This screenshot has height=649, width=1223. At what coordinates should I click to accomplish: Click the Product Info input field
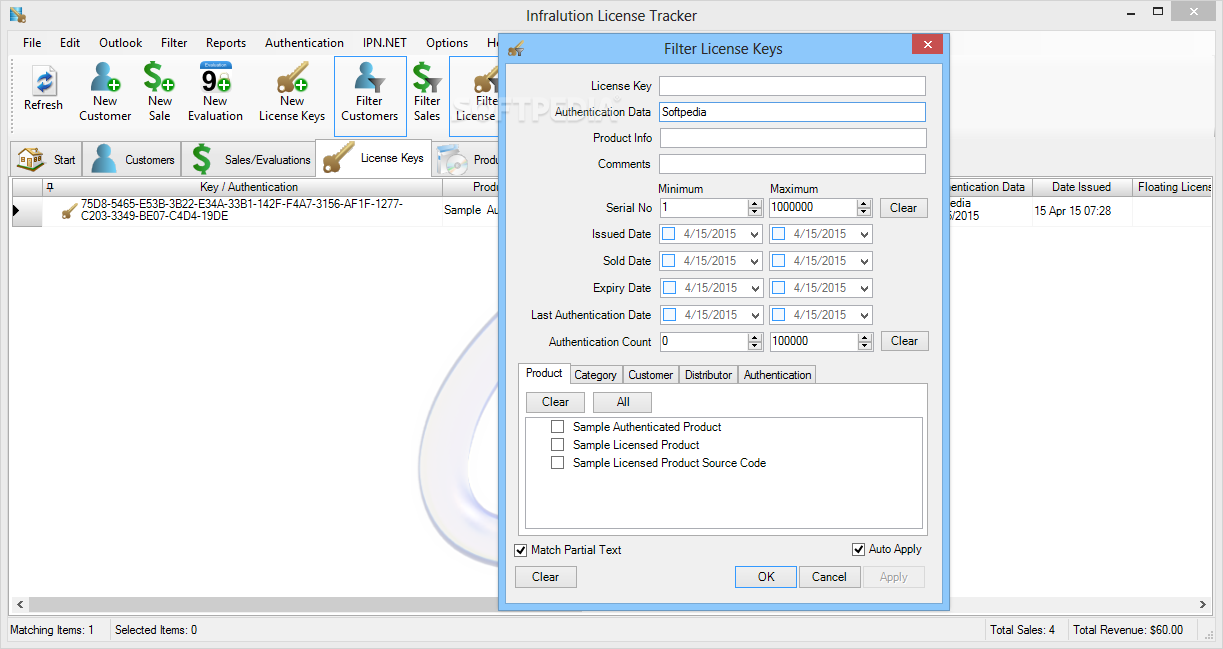click(793, 138)
